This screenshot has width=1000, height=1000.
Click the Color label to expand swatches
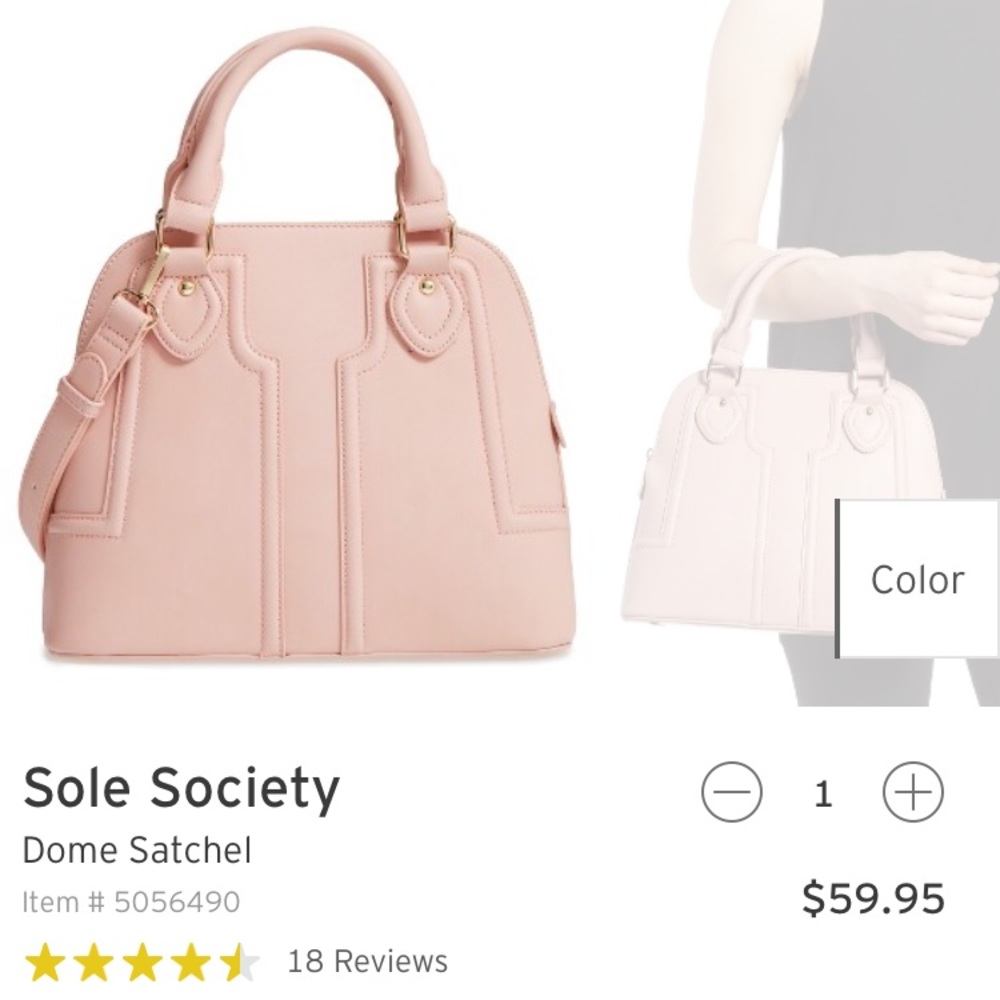916,578
